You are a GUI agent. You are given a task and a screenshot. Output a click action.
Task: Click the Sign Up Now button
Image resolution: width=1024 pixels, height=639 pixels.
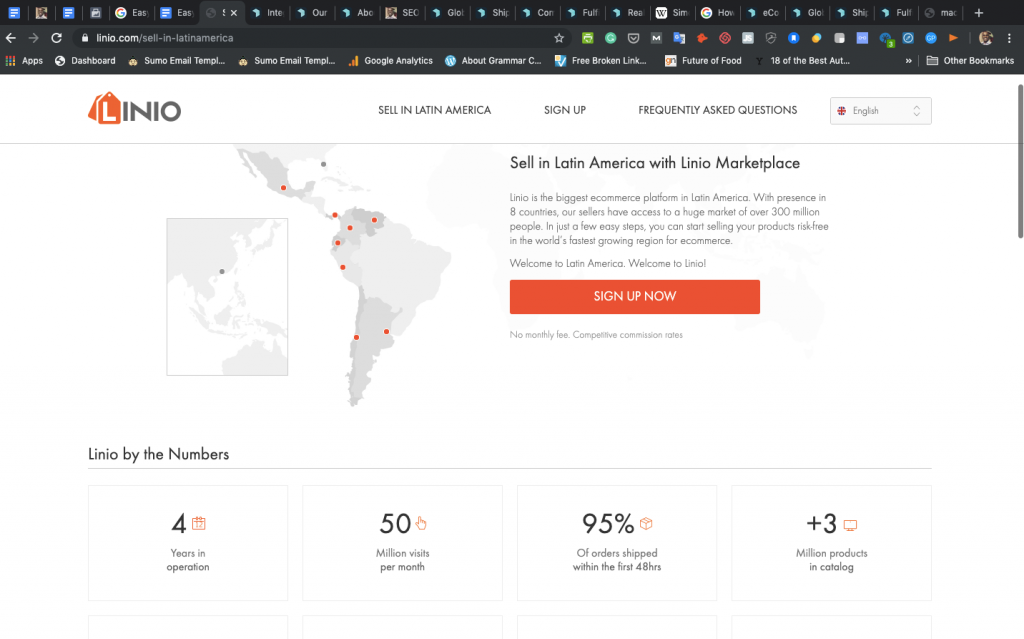[635, 297]
